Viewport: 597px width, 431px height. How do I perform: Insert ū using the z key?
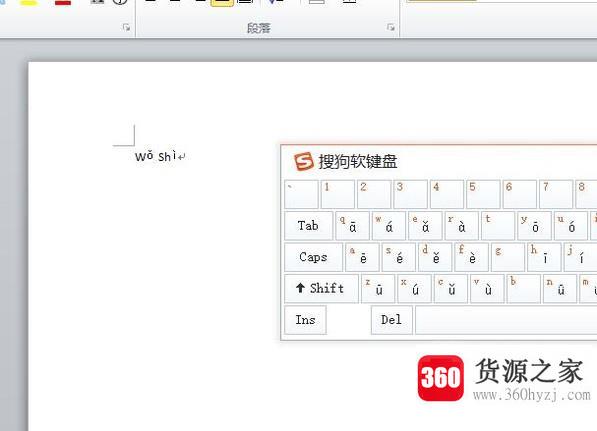[378, 288]
